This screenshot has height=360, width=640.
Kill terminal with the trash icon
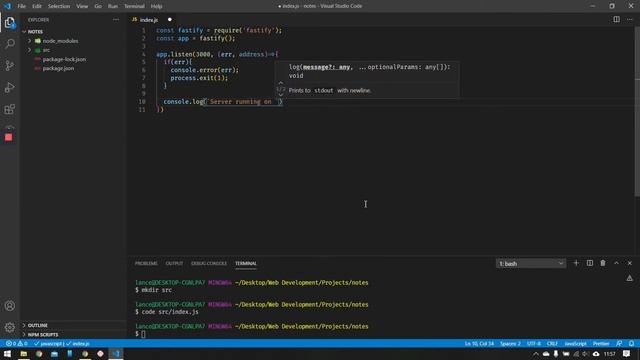pyautogui.click(x=603, y=263)
